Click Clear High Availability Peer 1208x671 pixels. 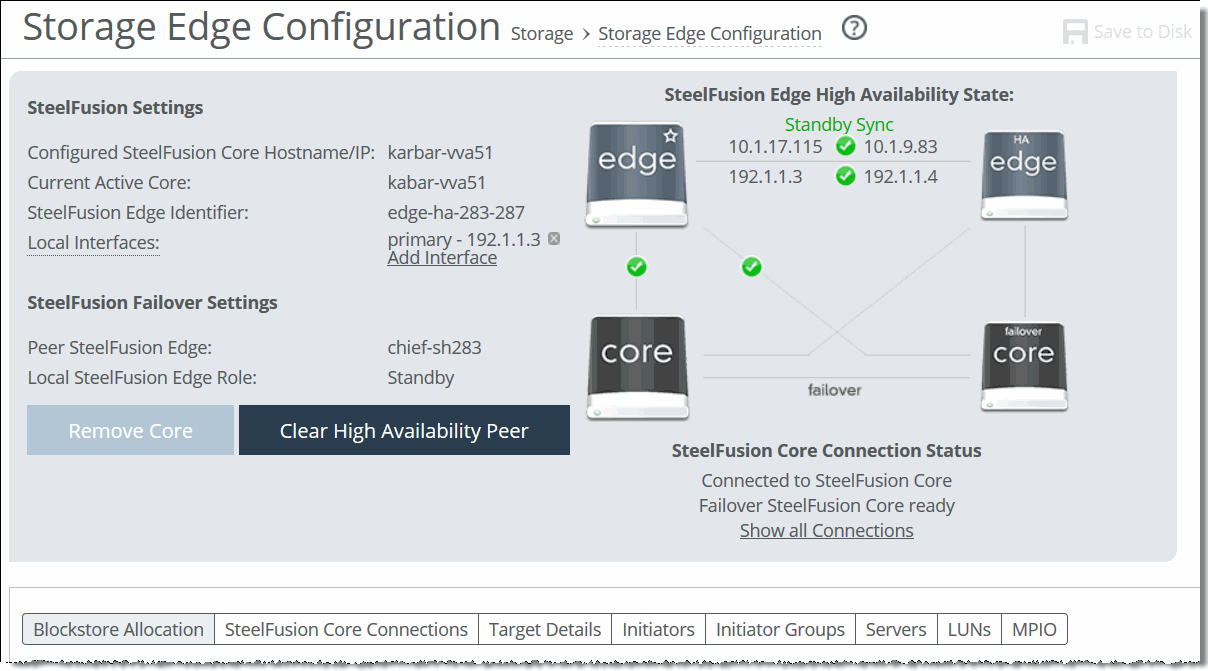coord(404,430)
